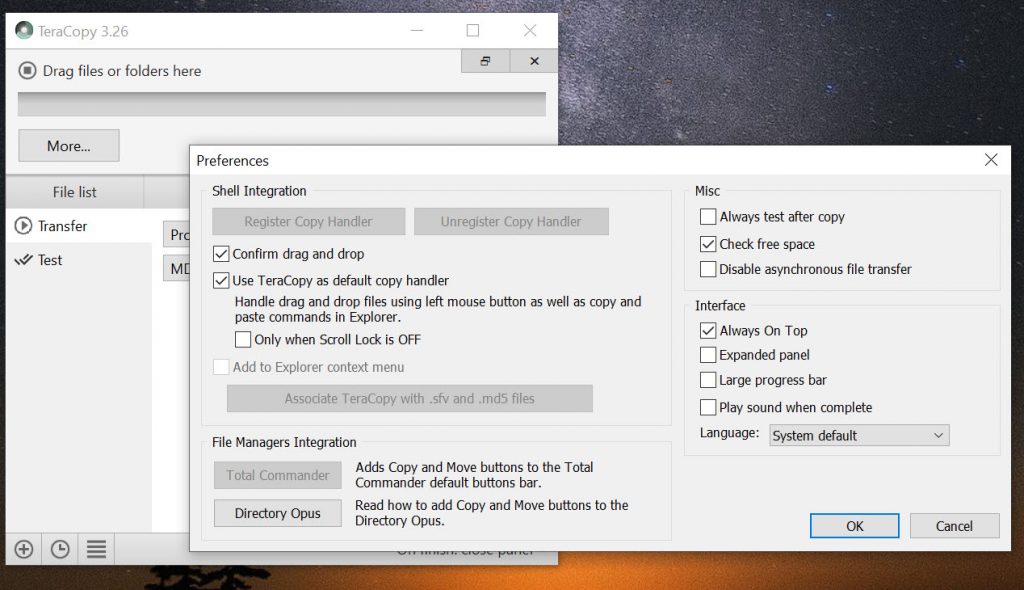Screen dimensions: 1024x590
Task: Confirm preferences with OK
Action: pyautogui.click(x=854, y=526)
